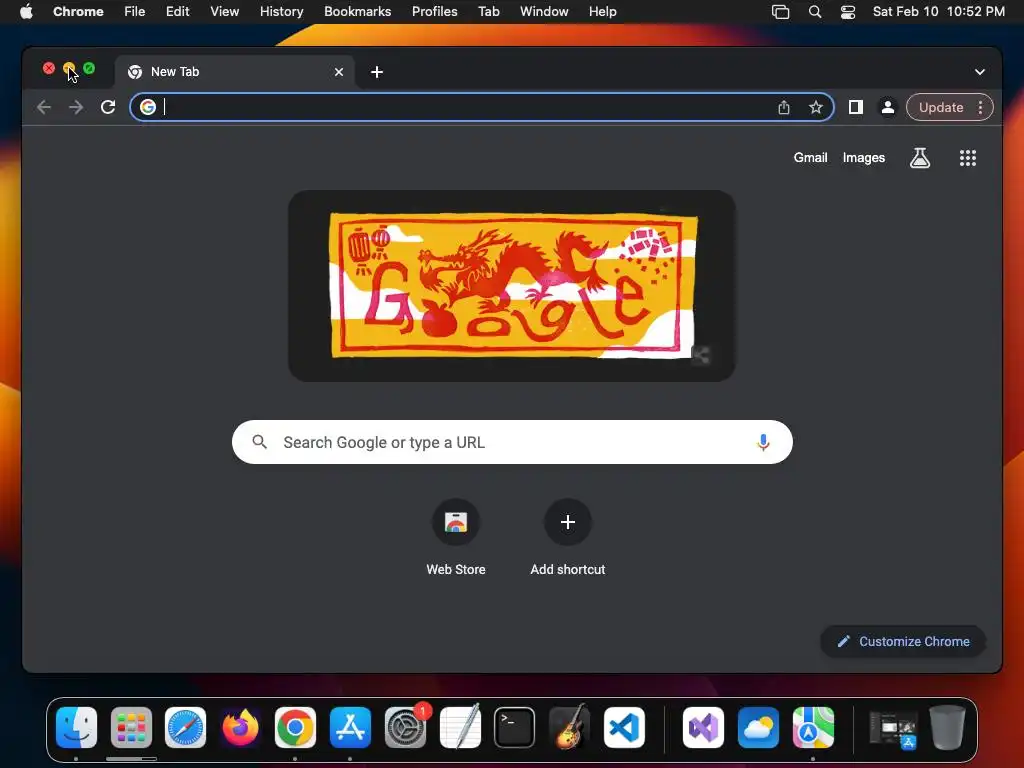This screenshot has width=1024, height=768.
Task: Select the New Tab tab
Action: click(235, 72)
